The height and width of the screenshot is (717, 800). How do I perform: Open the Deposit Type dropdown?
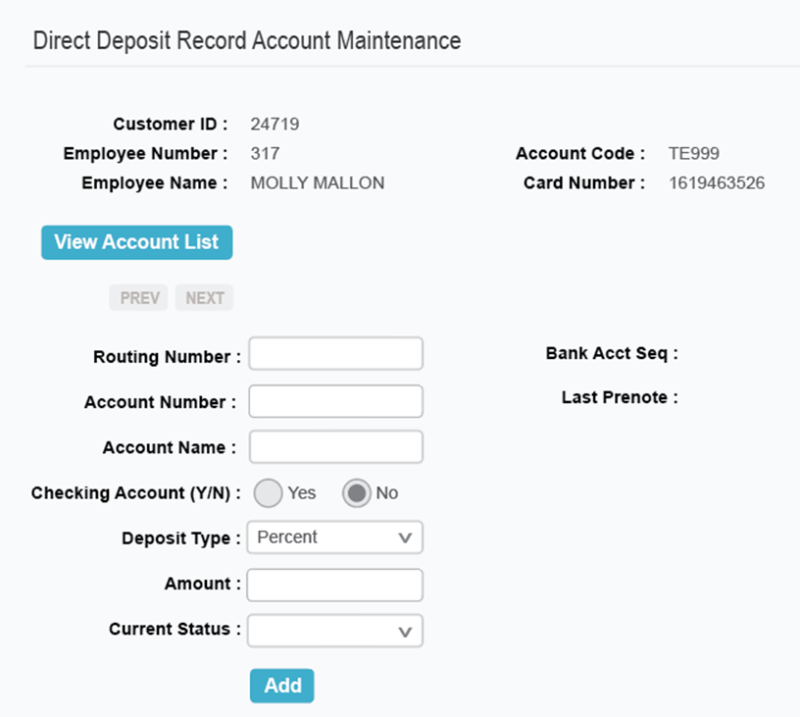point(335,537)
